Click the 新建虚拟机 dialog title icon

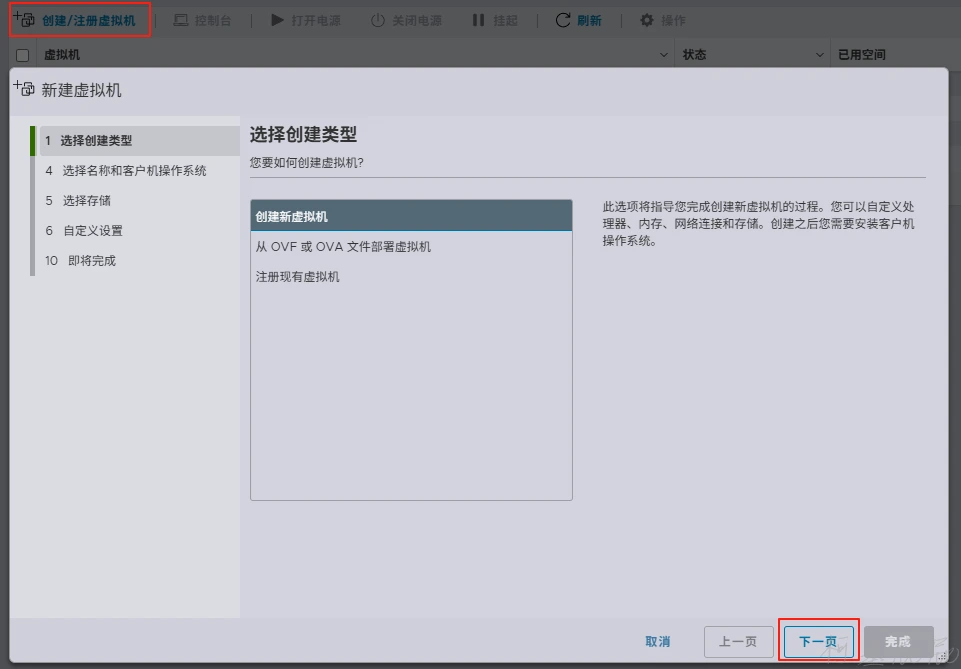point(24,89)
